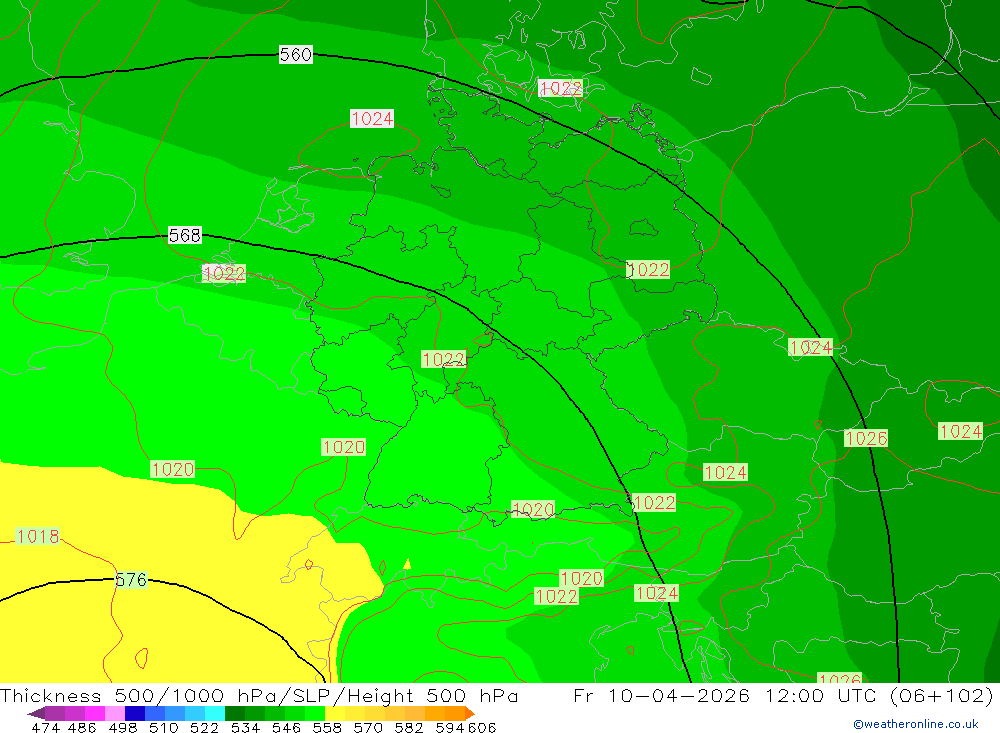
Task: Click the purple left arrow of the legend
Action: pos(36,713)
